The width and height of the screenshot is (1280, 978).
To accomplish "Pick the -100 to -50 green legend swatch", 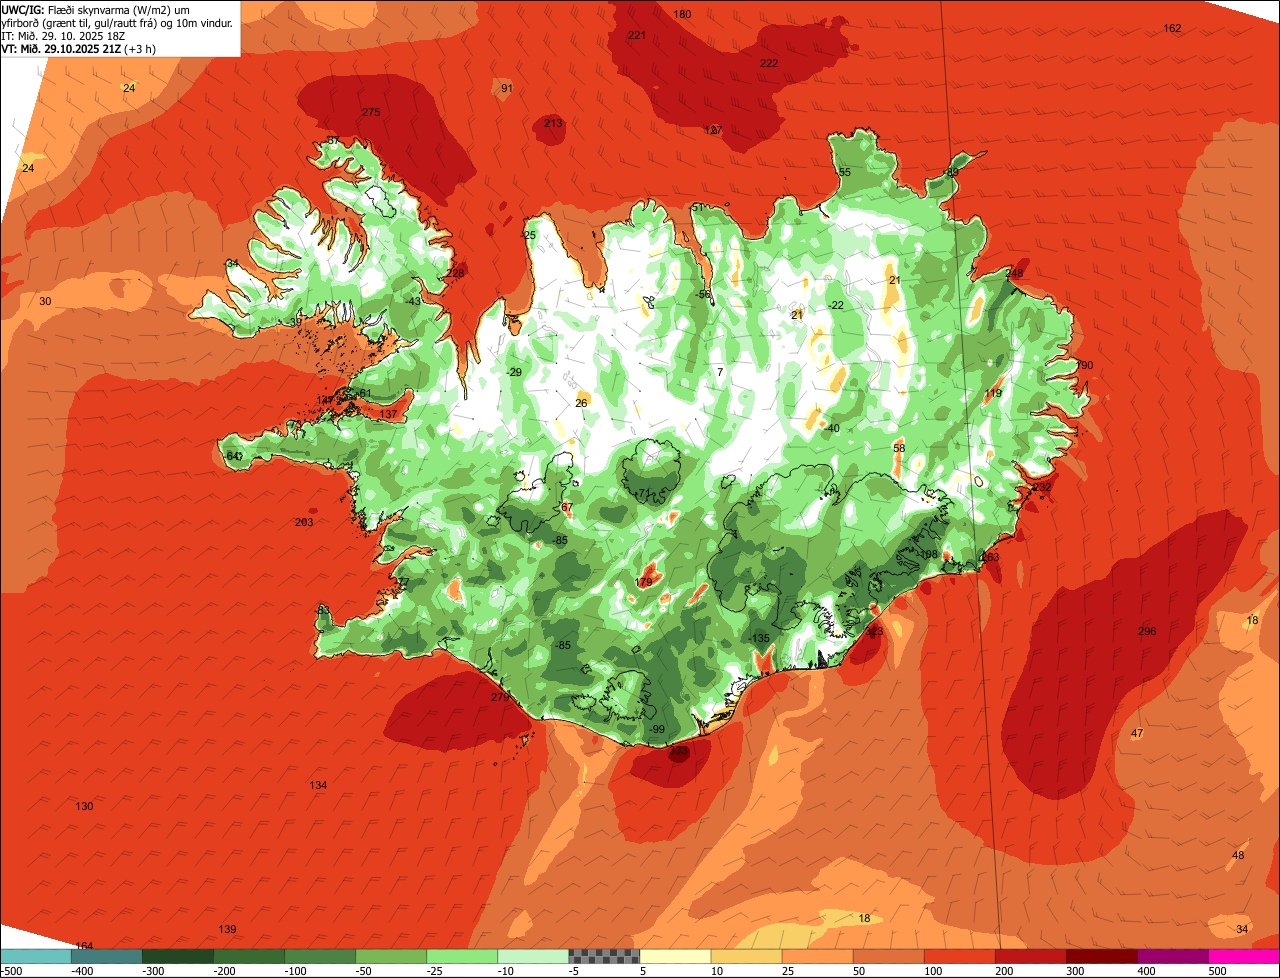I will point(320,956).
